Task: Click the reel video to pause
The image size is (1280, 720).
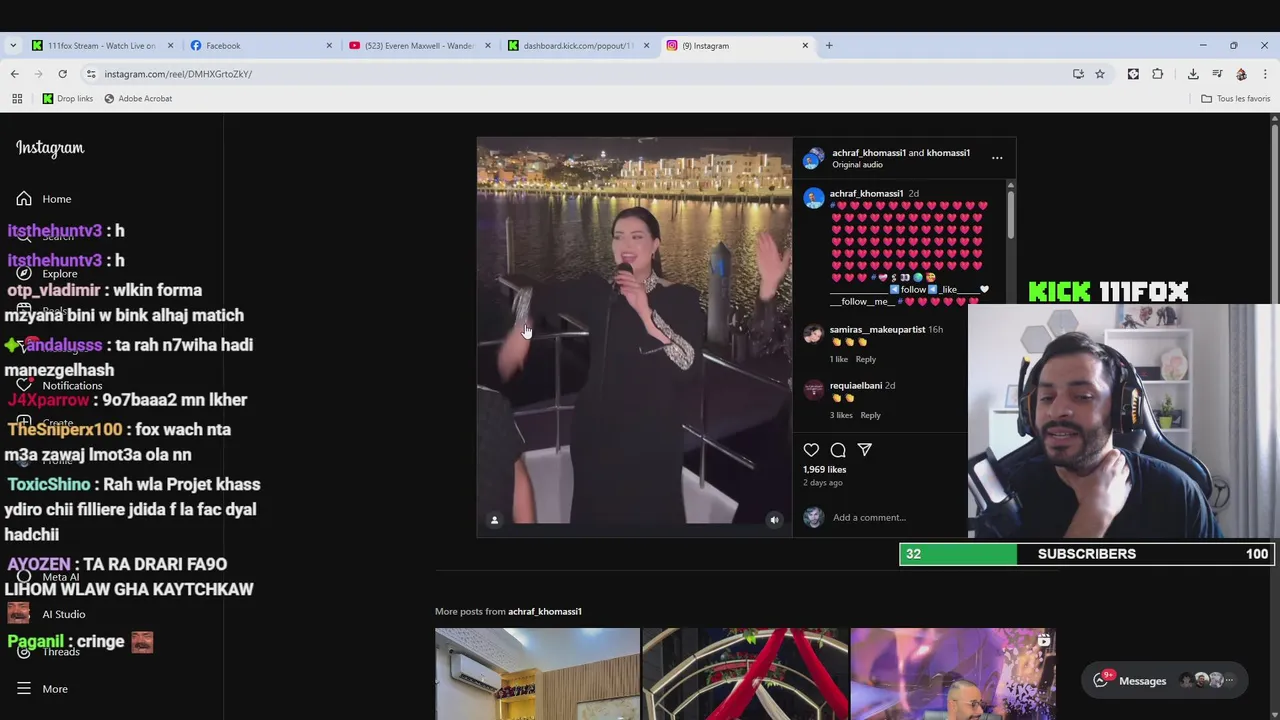Action: 634,337
